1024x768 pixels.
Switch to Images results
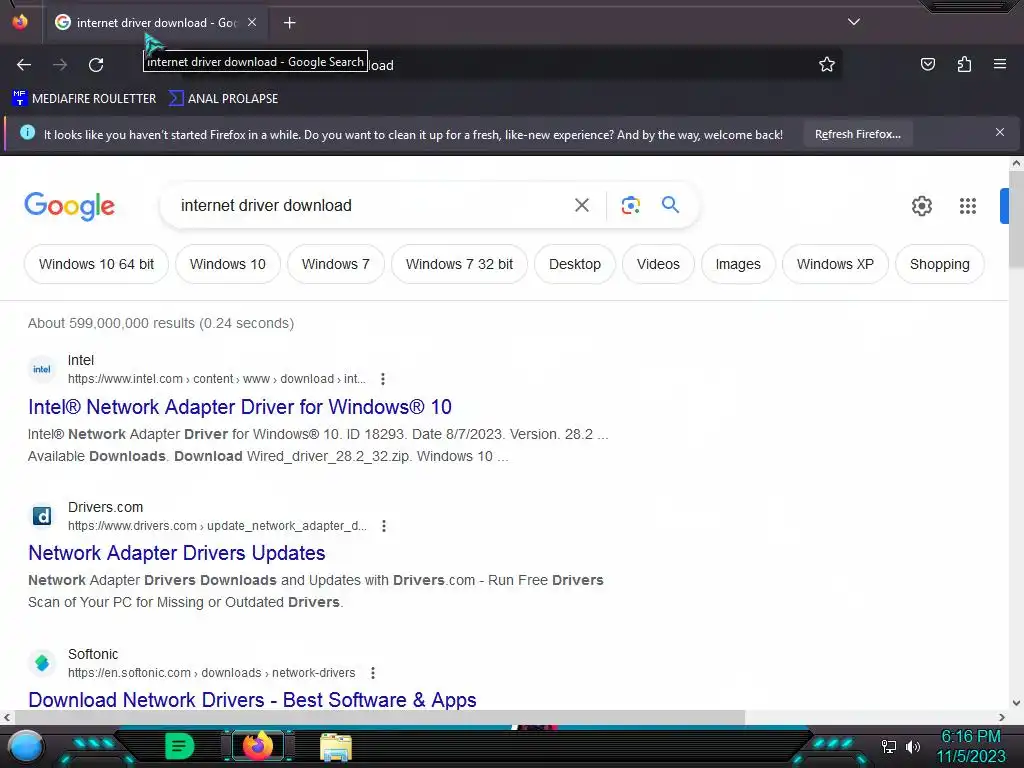(x=738, y=264)
